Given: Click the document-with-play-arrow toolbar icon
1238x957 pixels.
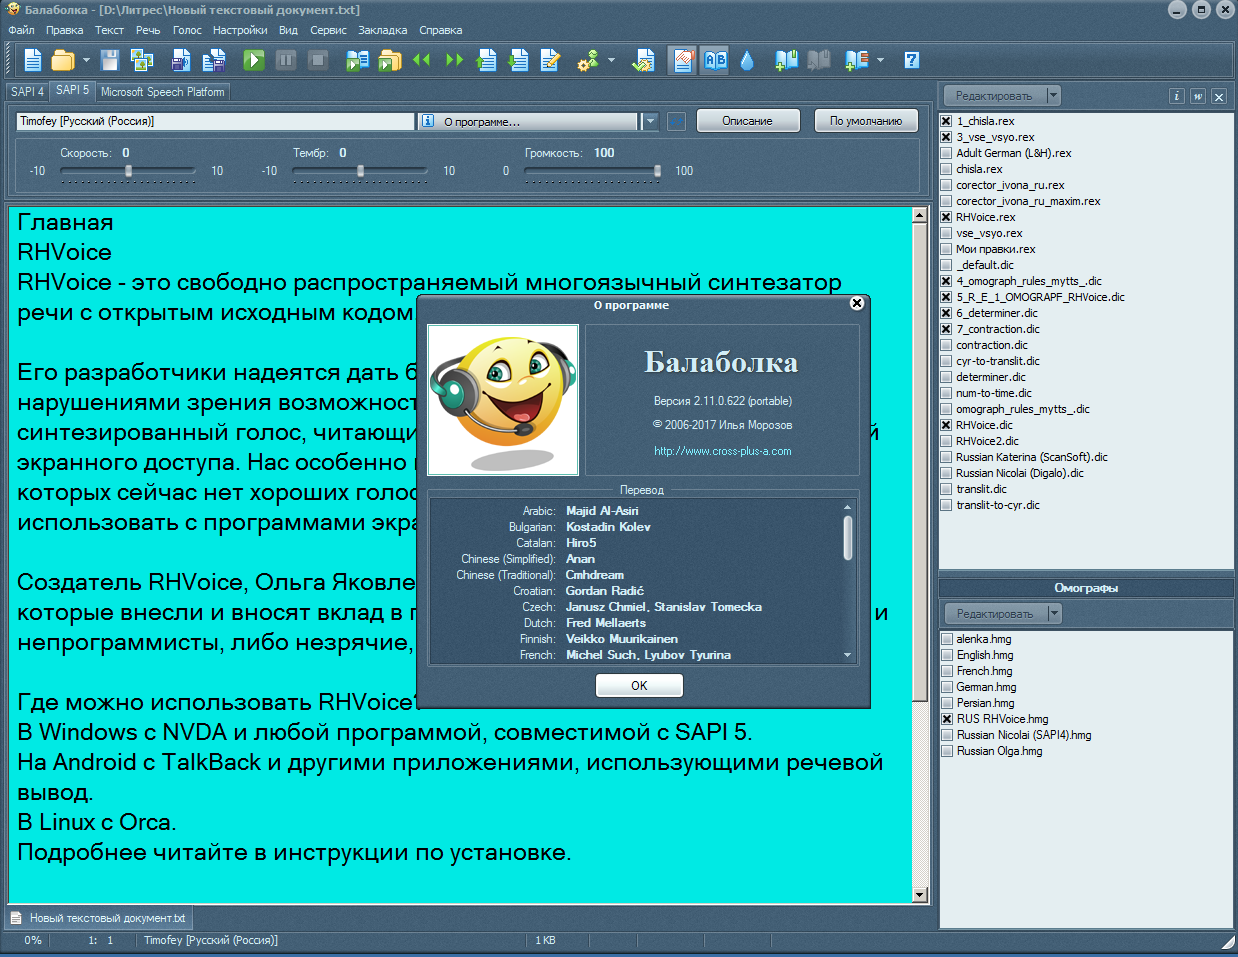Looking at the screenshot, I should (x=357, y=60).
